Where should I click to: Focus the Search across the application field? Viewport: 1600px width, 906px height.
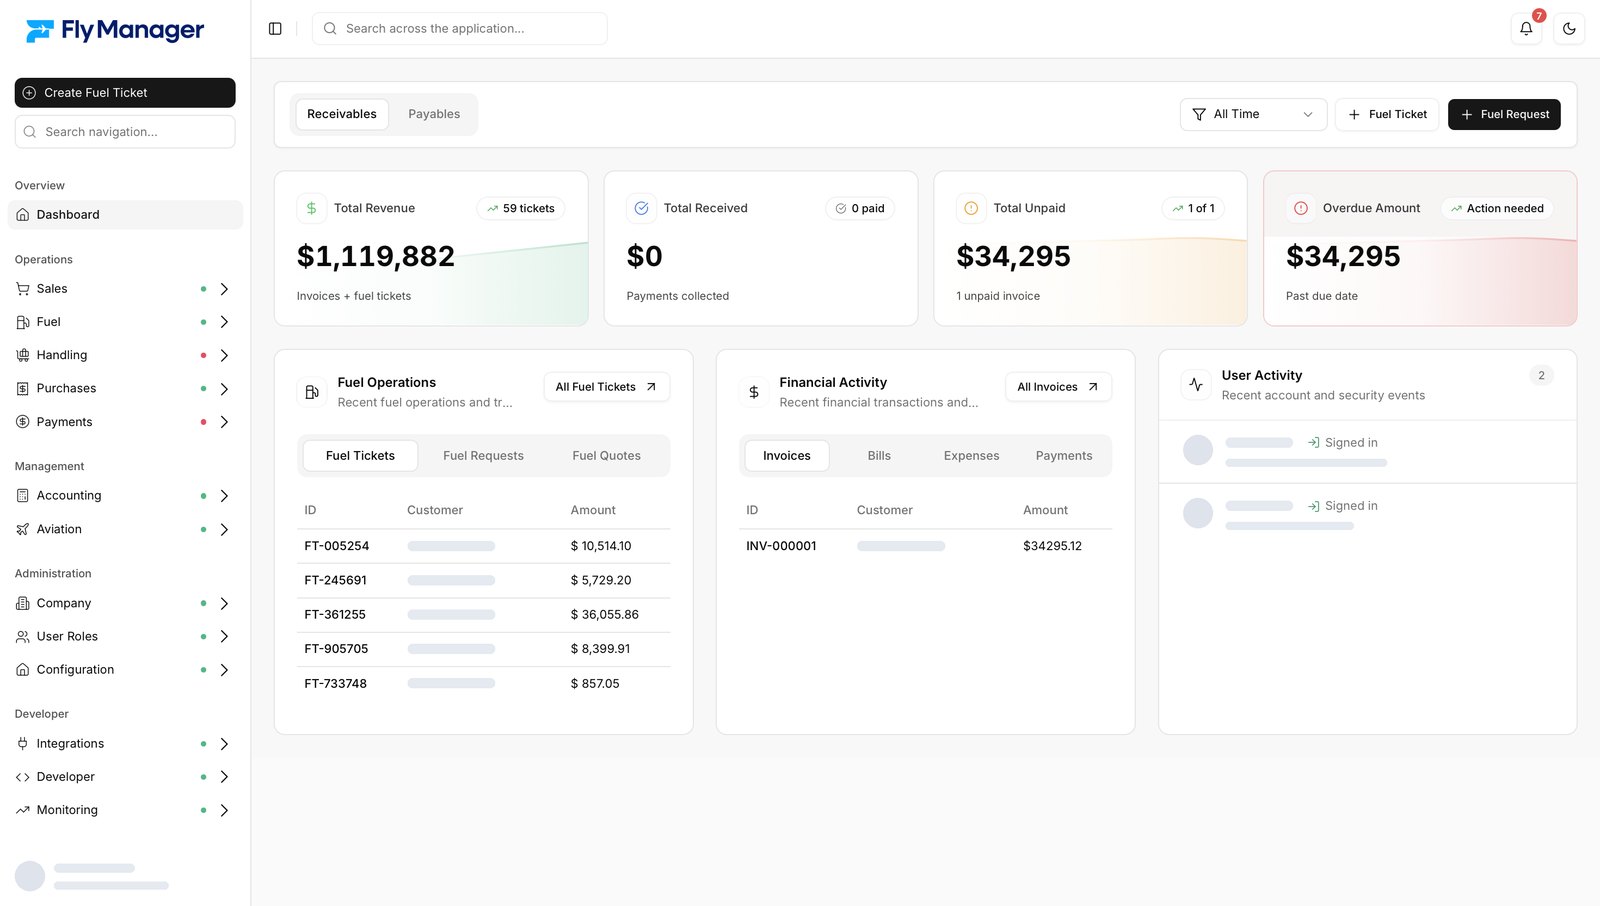click(460, 29)
